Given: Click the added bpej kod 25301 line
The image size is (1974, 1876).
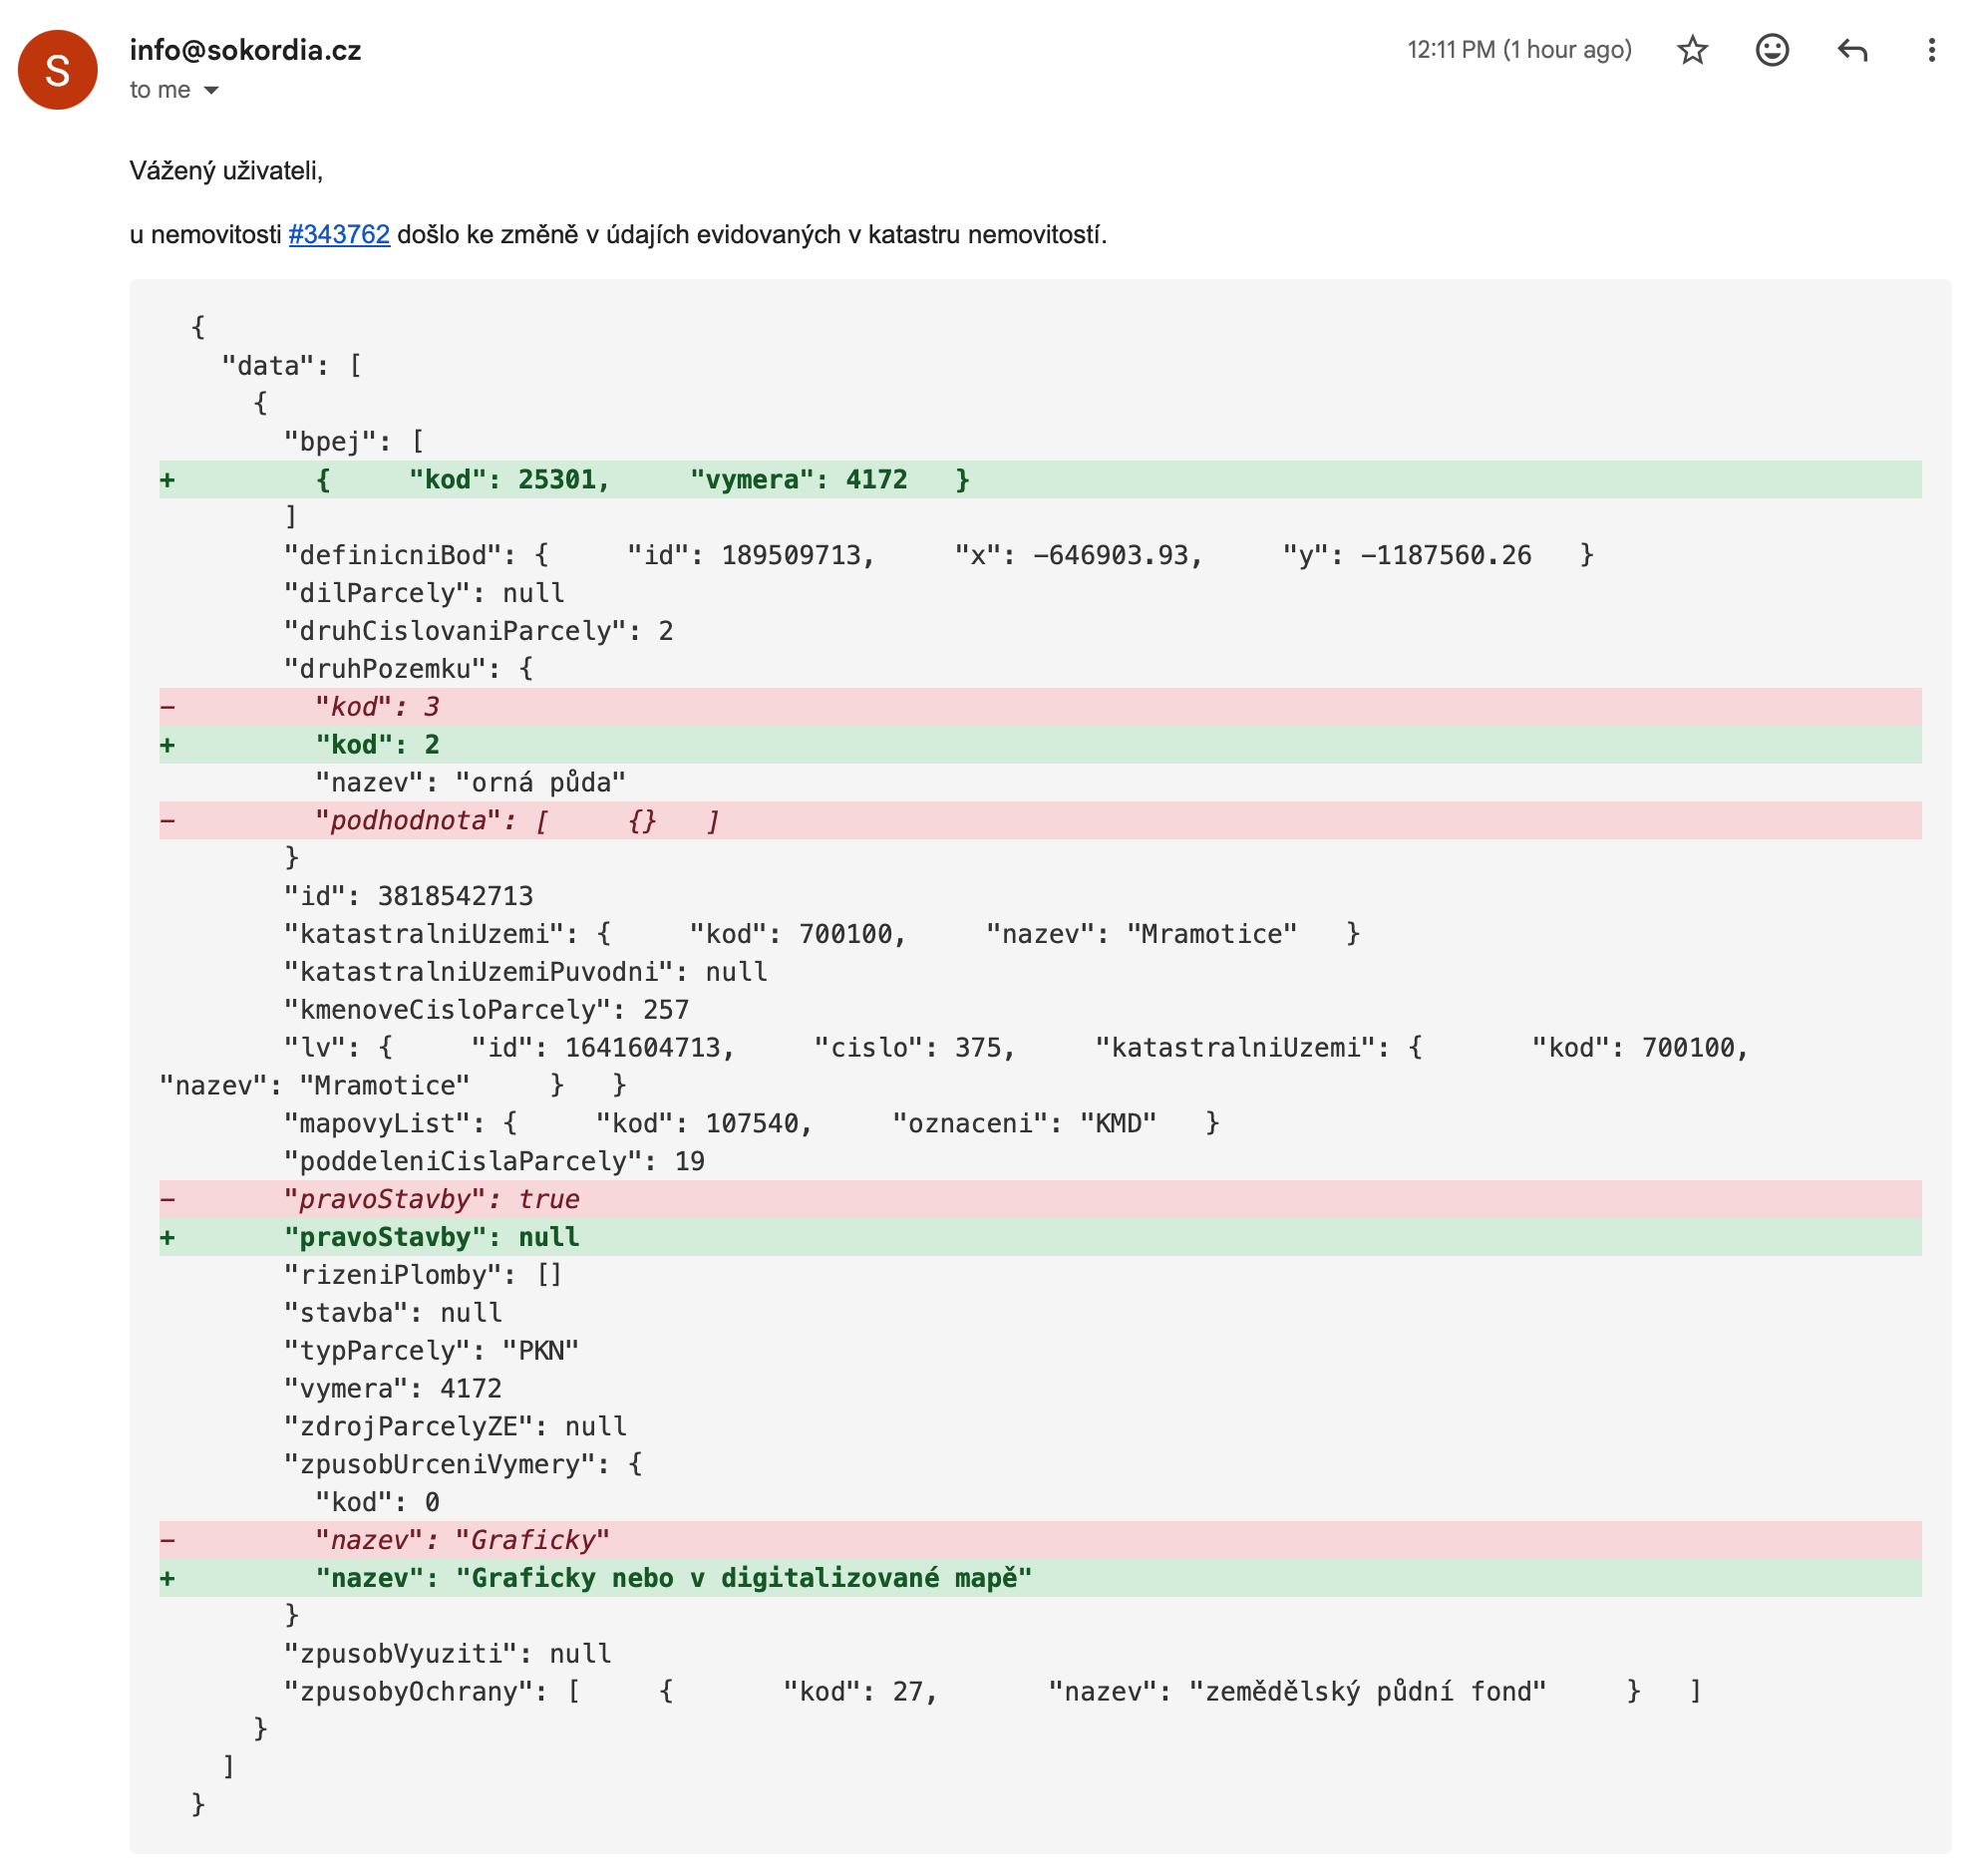Looking at the screenshot, I should coord(640,480).
